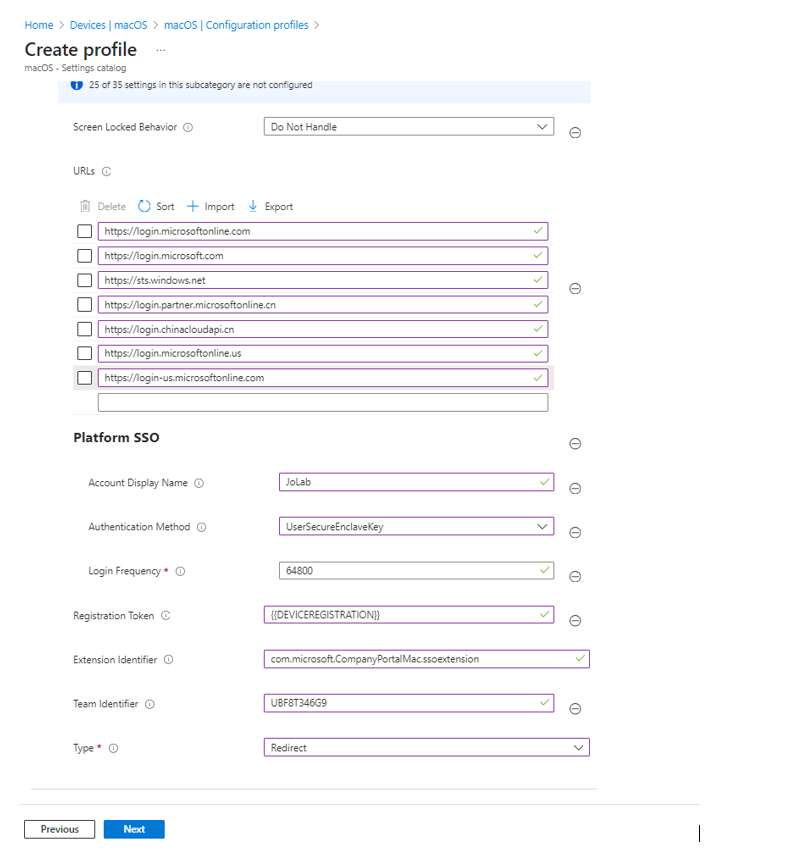Click the info icon beside Registration Token
The height and width of the screenshot is (855, 811).
(x=166, y=616)
